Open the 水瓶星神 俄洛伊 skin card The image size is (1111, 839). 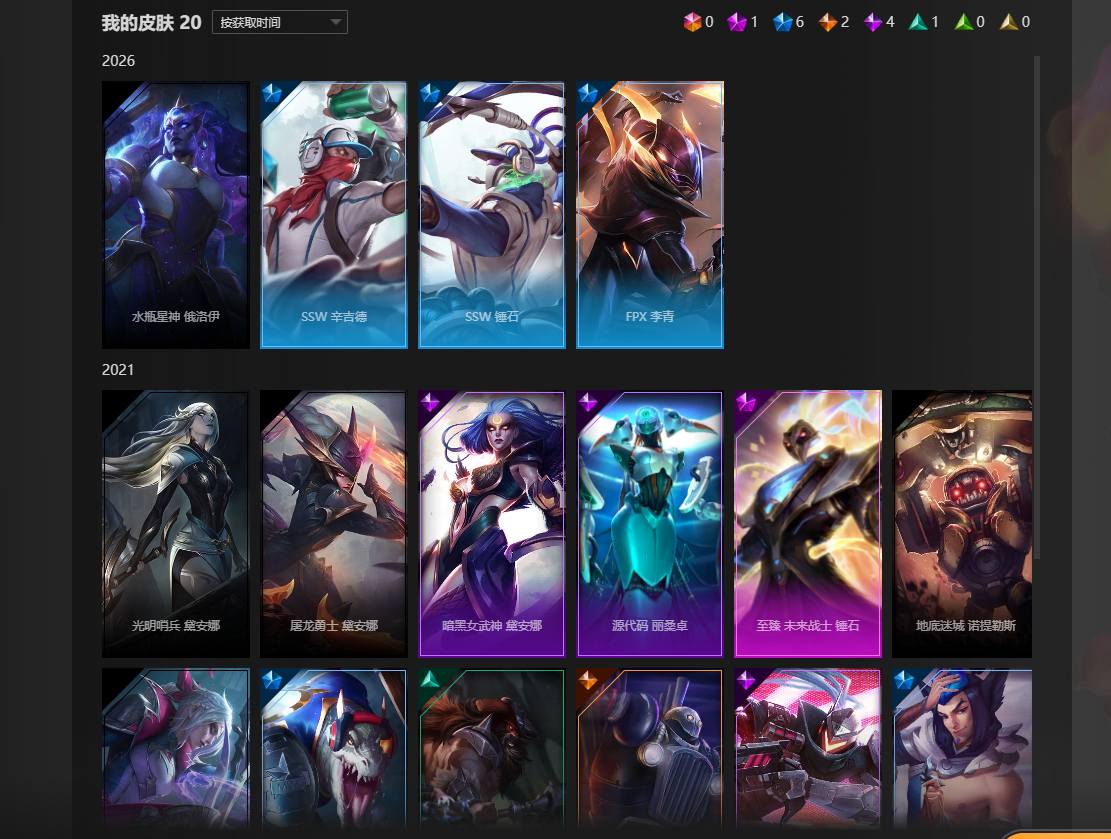click(176, 215)
